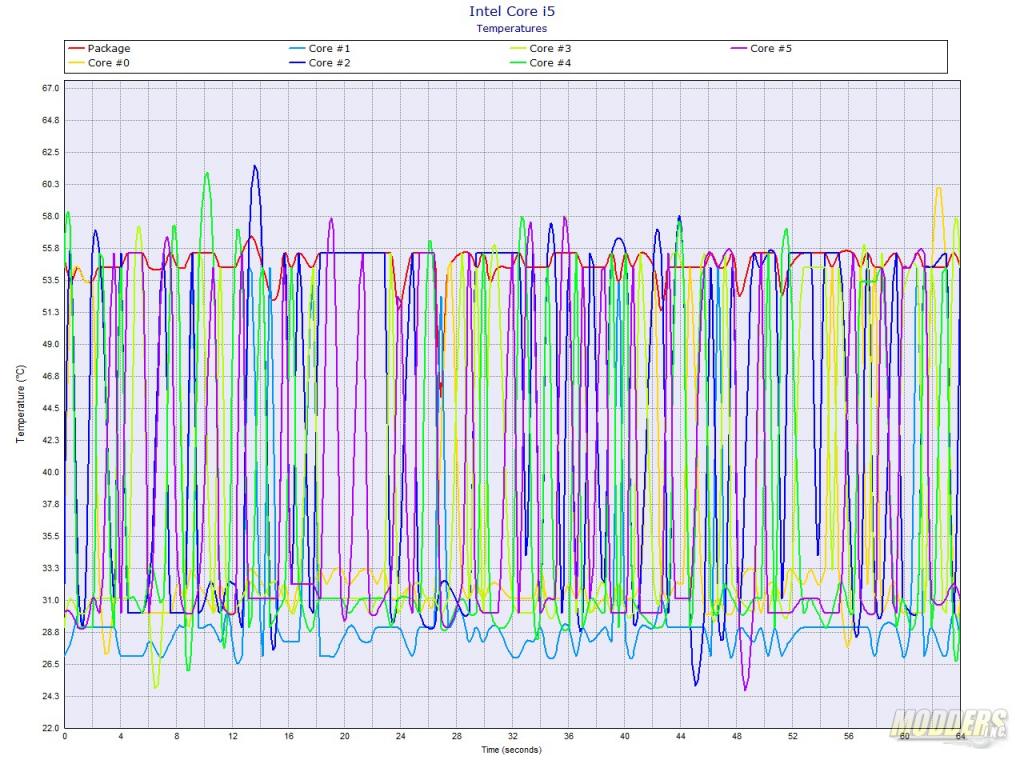Click the yellow Core #0 legend line marker
The image size is (1024, 768).
[76, 63]
